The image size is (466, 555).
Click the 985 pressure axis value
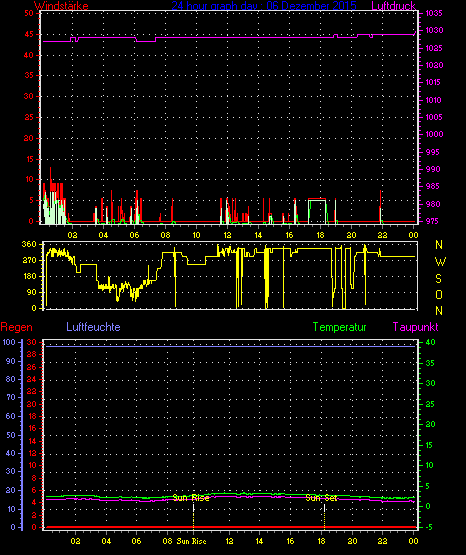point(432,186)
